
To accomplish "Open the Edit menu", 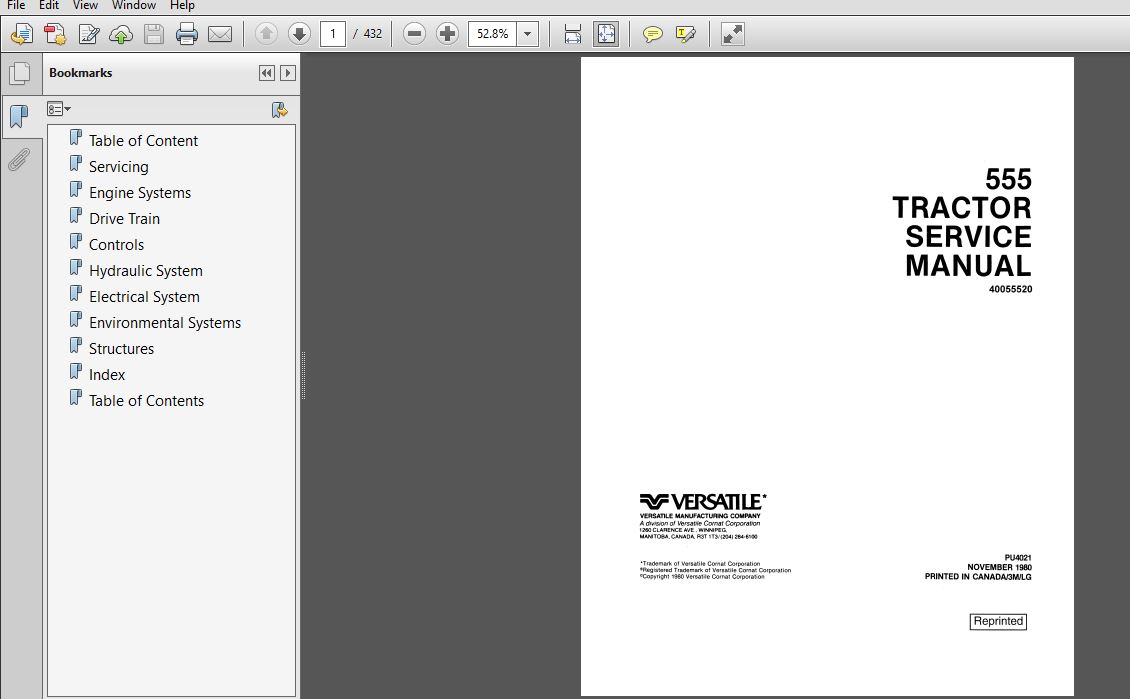I will point(49,6).
